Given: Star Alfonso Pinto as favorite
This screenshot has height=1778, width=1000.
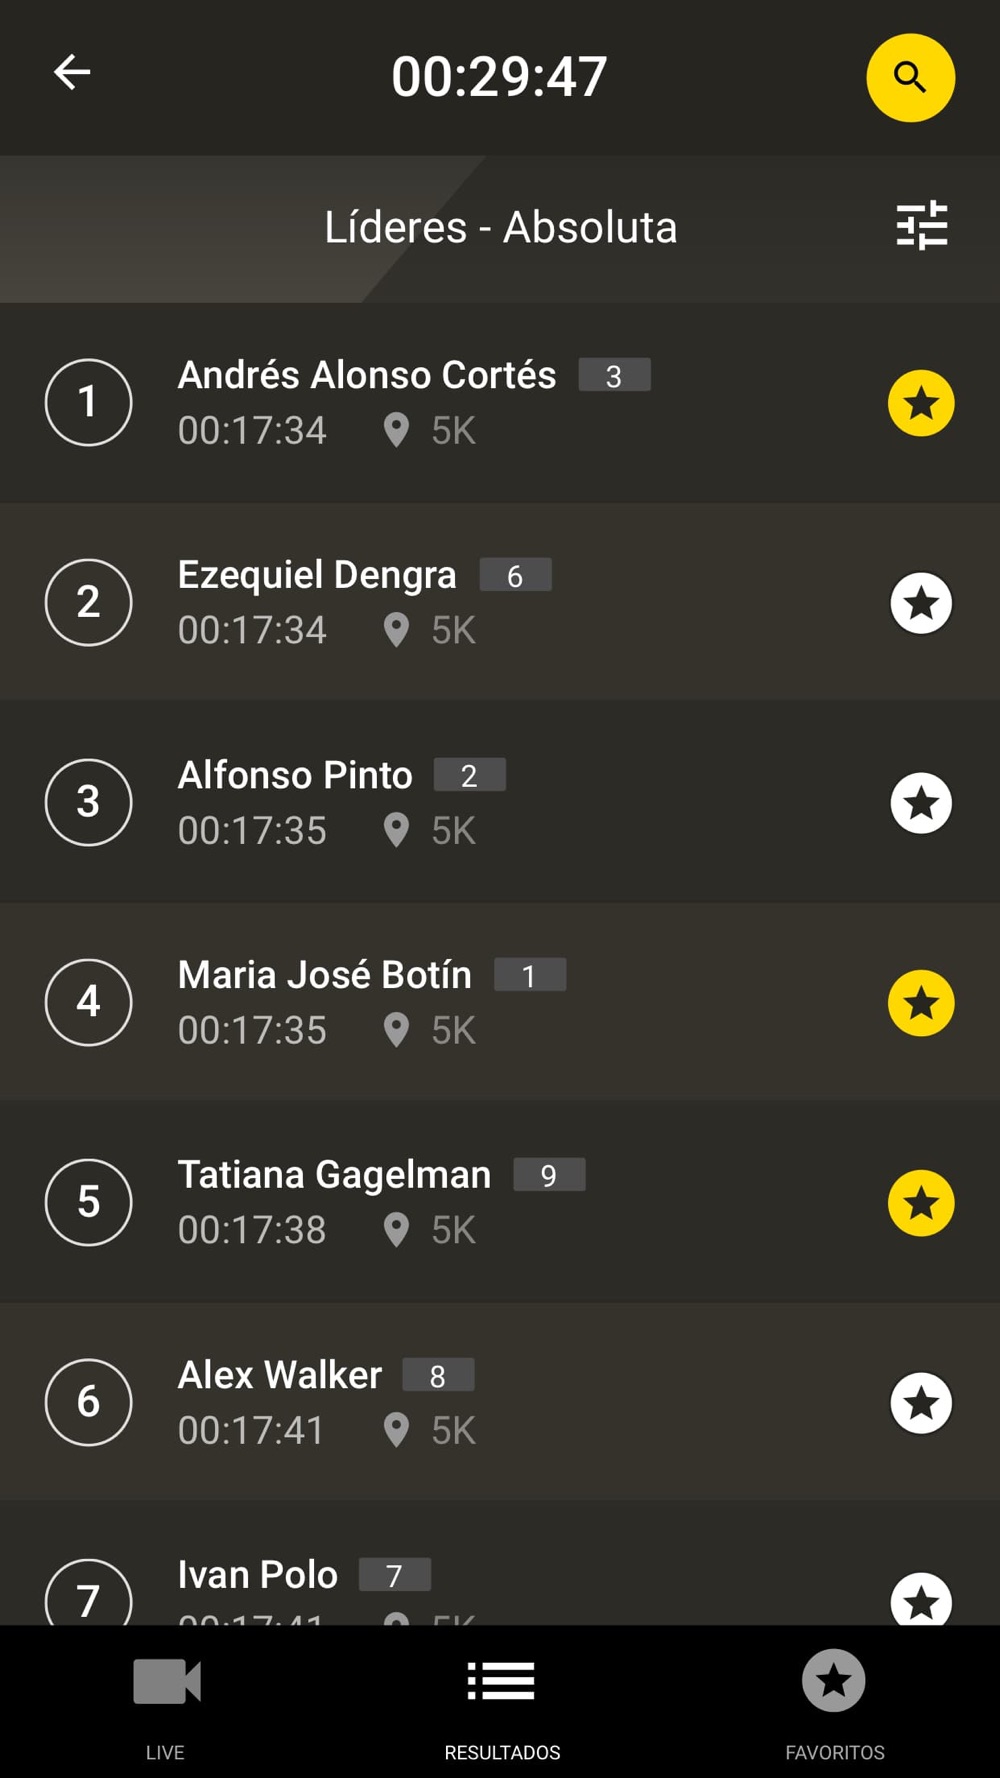Looking at the screenshot, I should [x=920, y=803].
